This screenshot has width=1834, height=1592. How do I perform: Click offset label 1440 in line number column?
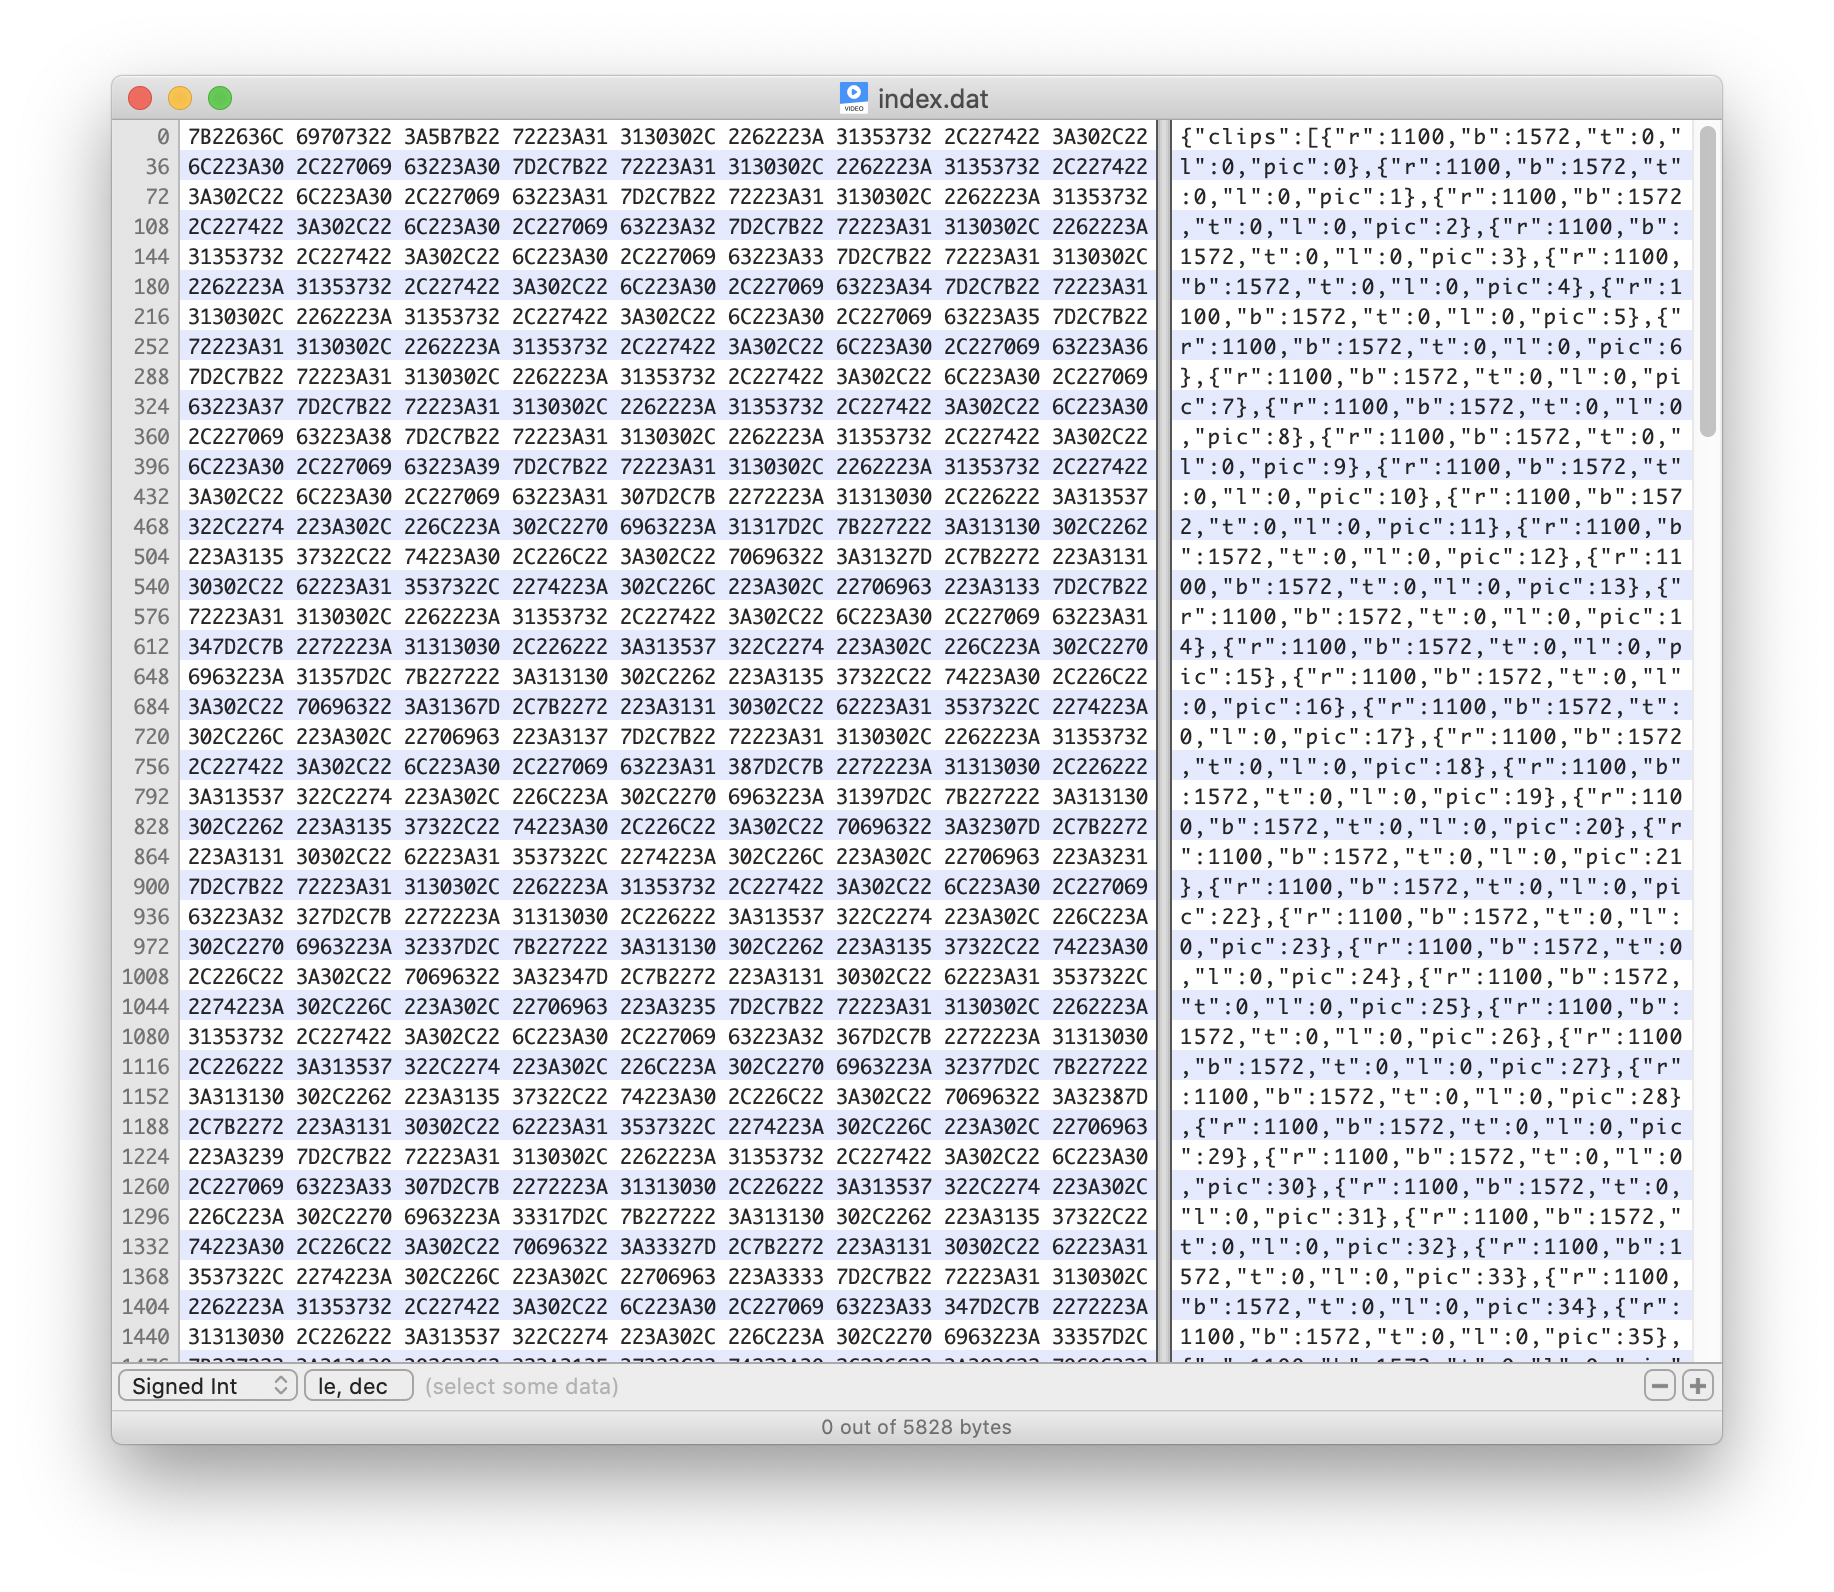pyautogui.click(x=146, y=1336)
